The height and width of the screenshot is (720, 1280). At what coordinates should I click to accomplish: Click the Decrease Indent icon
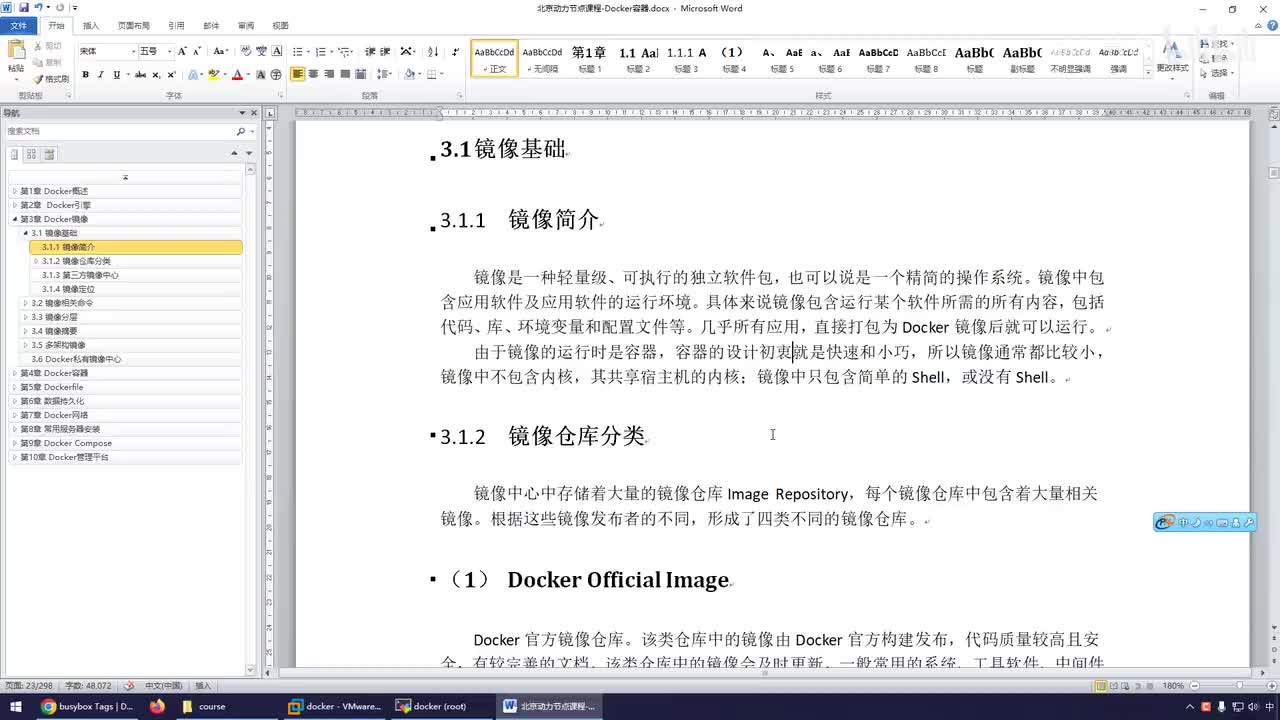click(x=370, y=51)
